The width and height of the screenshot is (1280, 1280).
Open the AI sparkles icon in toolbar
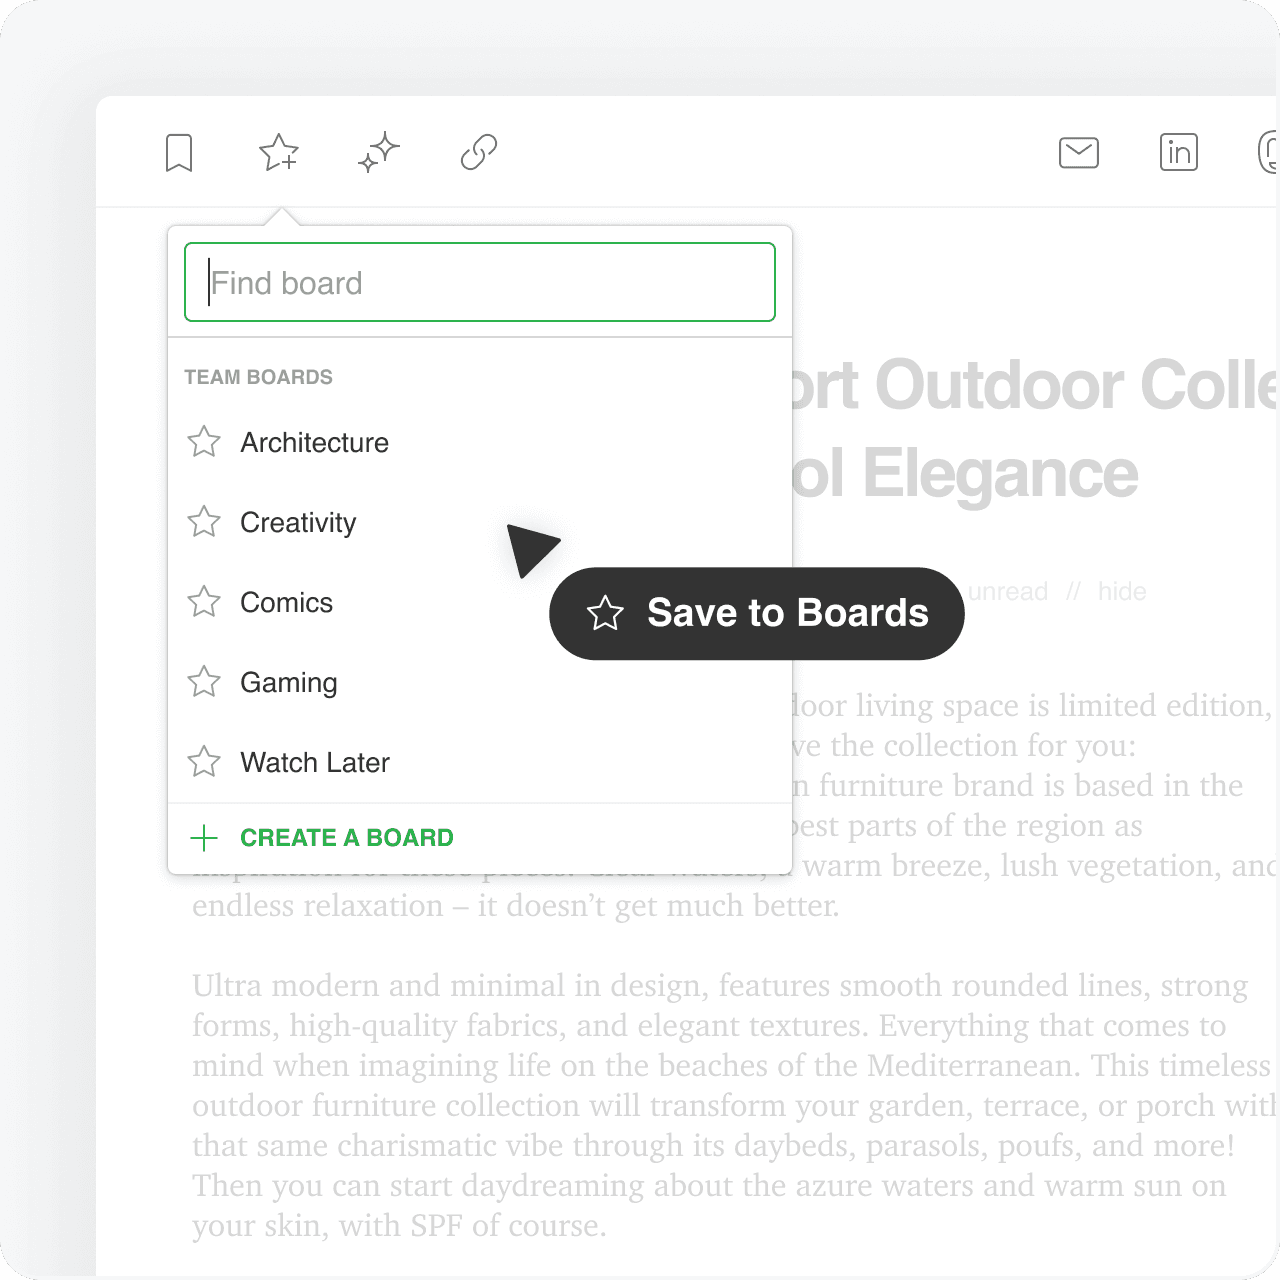379,152
